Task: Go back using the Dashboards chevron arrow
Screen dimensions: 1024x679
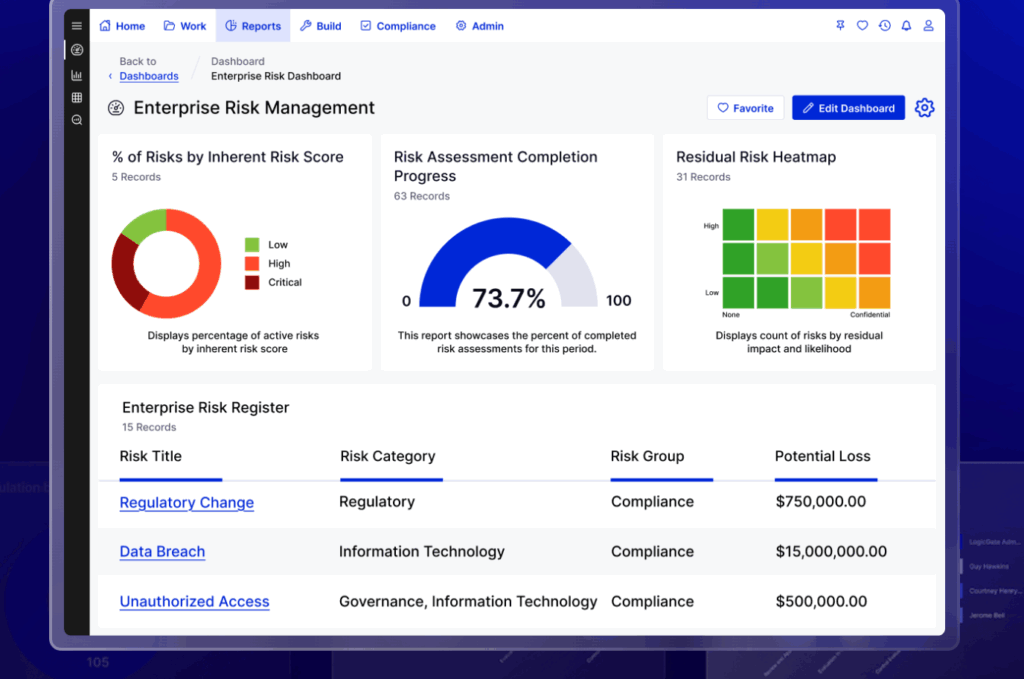Action: pyautogui.click(x=110, y=77)
